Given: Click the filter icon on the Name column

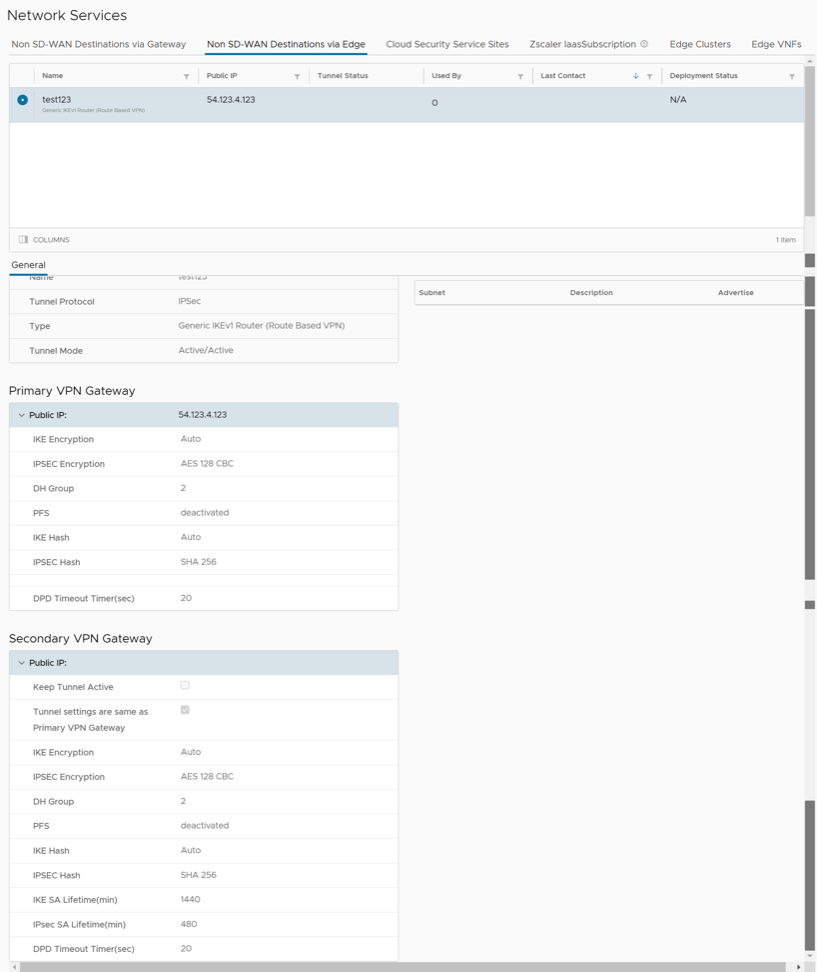Looking at the screenshot, I should pyautogui.click(x=187, y=75).
